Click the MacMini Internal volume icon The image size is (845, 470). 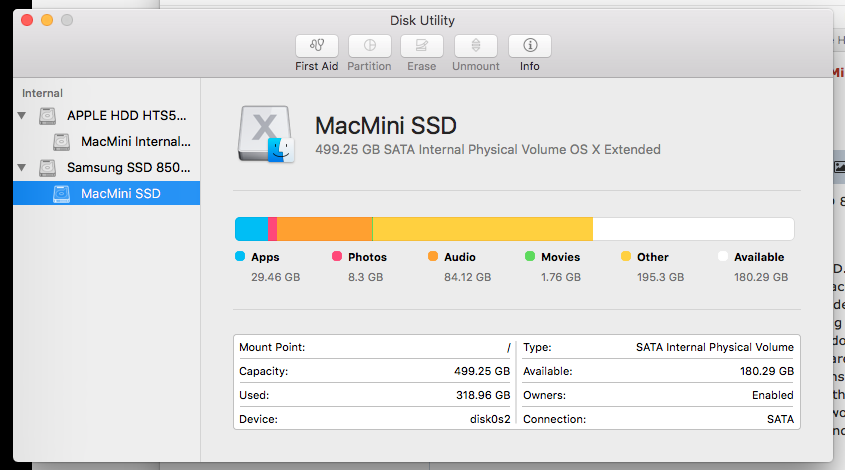(x=61, y=142)
